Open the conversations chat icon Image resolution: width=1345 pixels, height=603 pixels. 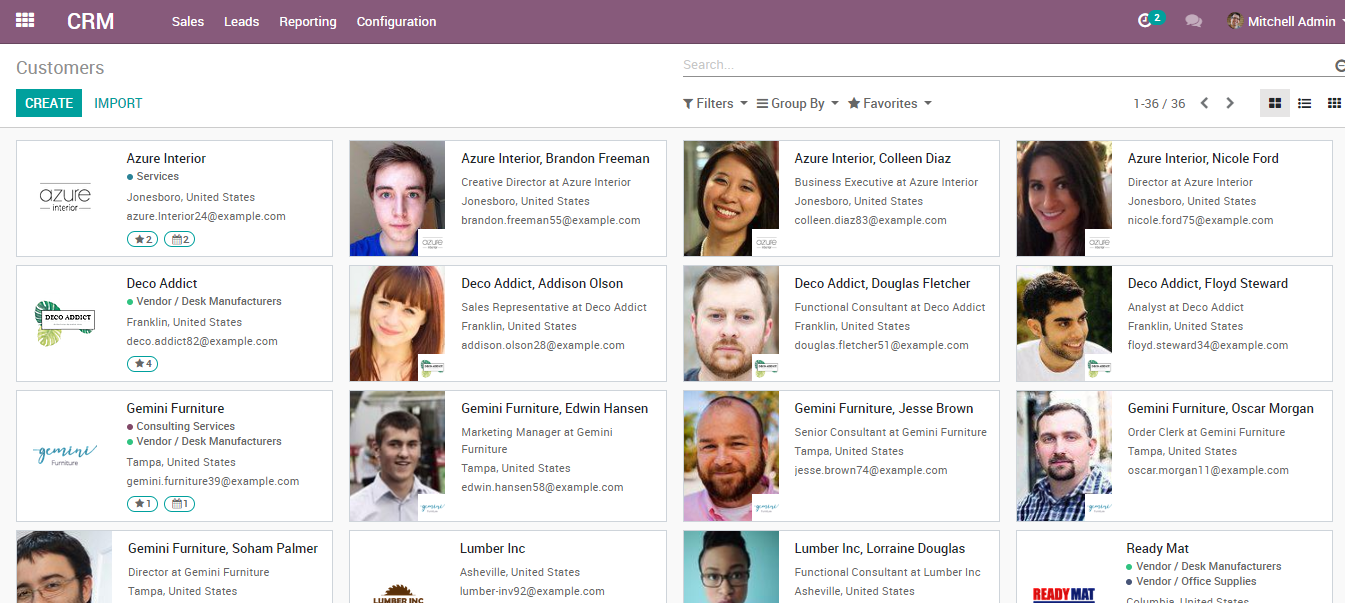coord(1193,21)
